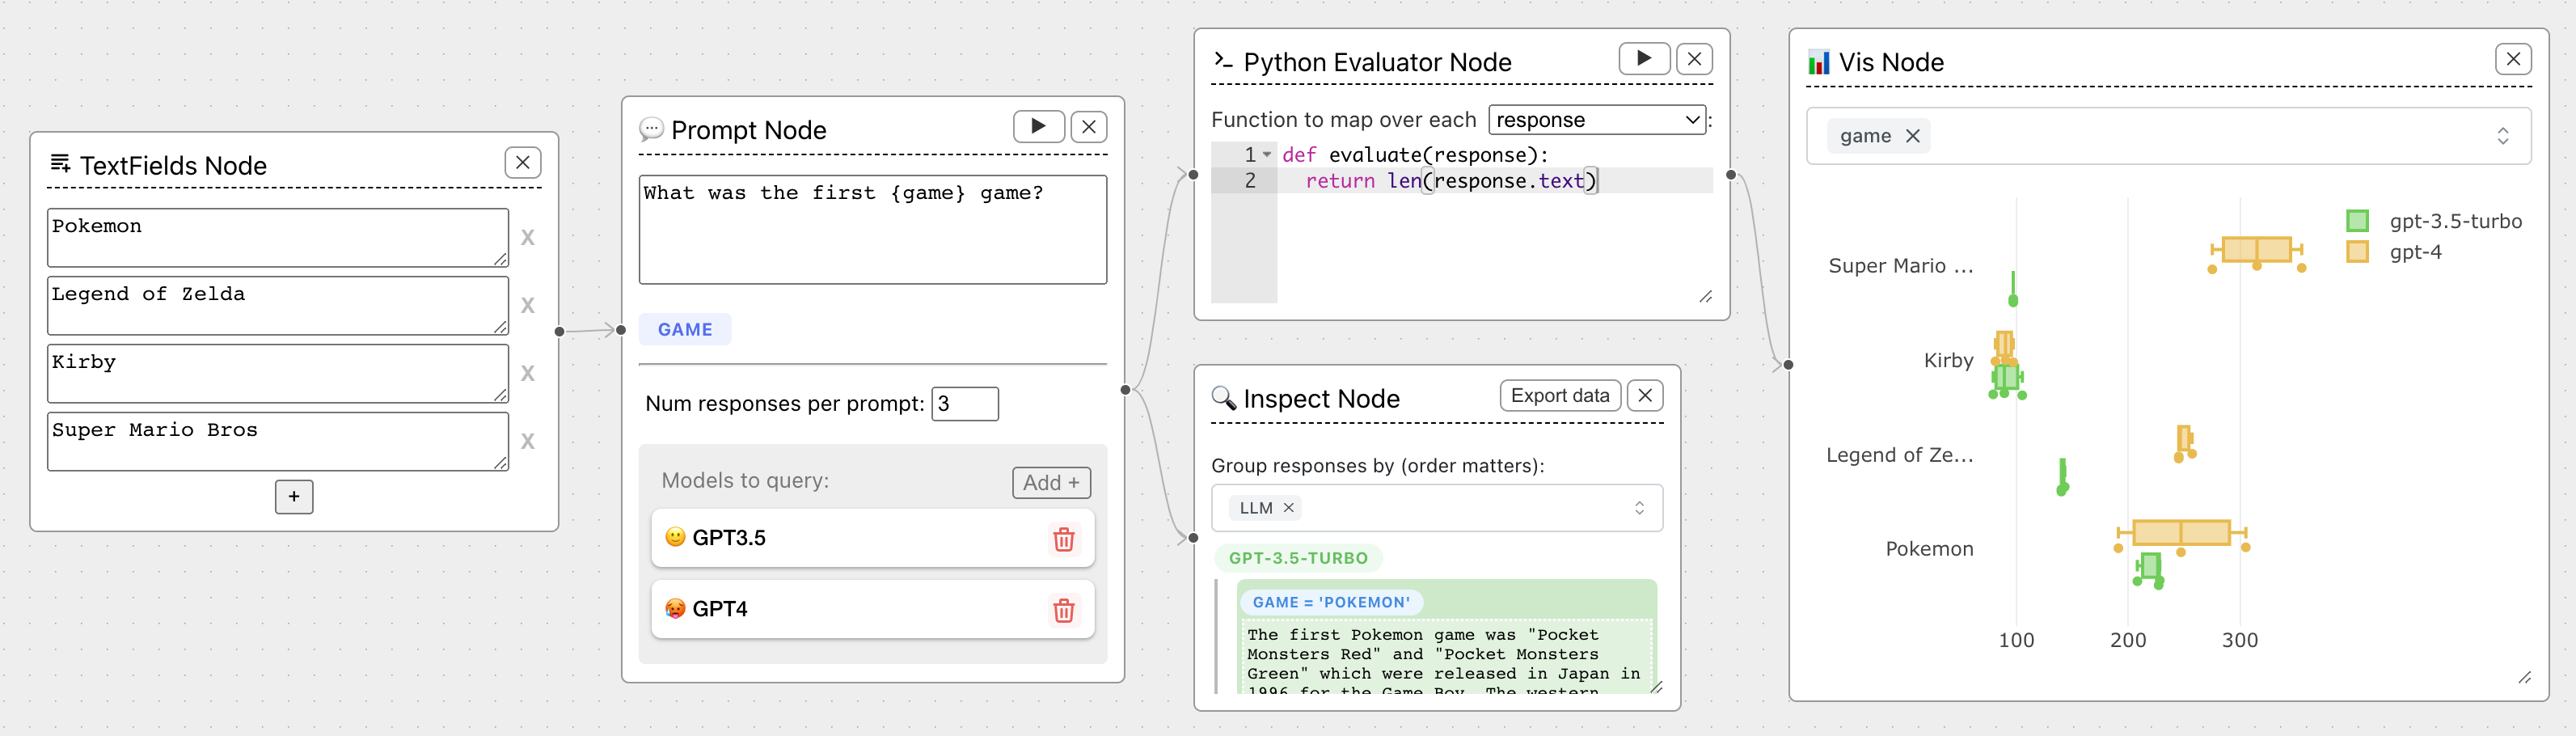The width and height of the screenshot is (2576, 736).
Task: Click the hot face emoji next to GPT4
Action: pos(674,608)
